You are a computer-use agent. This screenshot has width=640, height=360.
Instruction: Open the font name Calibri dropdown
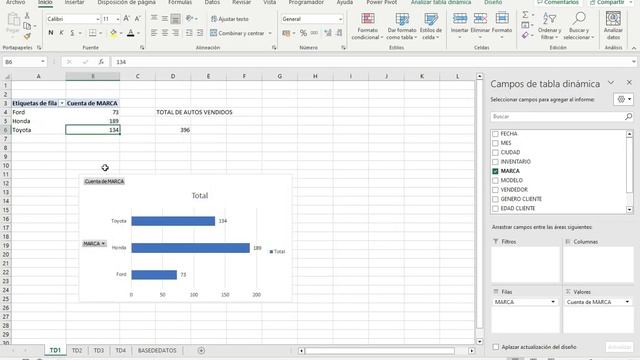pyautogui.click(x=98, y=19)
